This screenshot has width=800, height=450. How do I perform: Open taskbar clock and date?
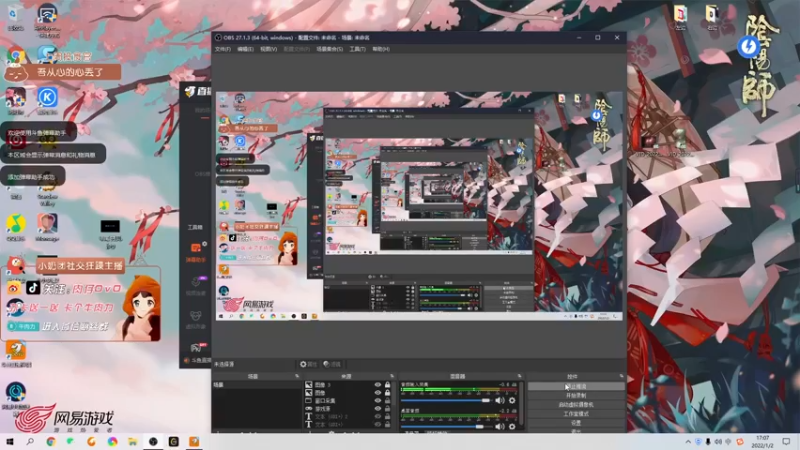[x=762, y=442]
